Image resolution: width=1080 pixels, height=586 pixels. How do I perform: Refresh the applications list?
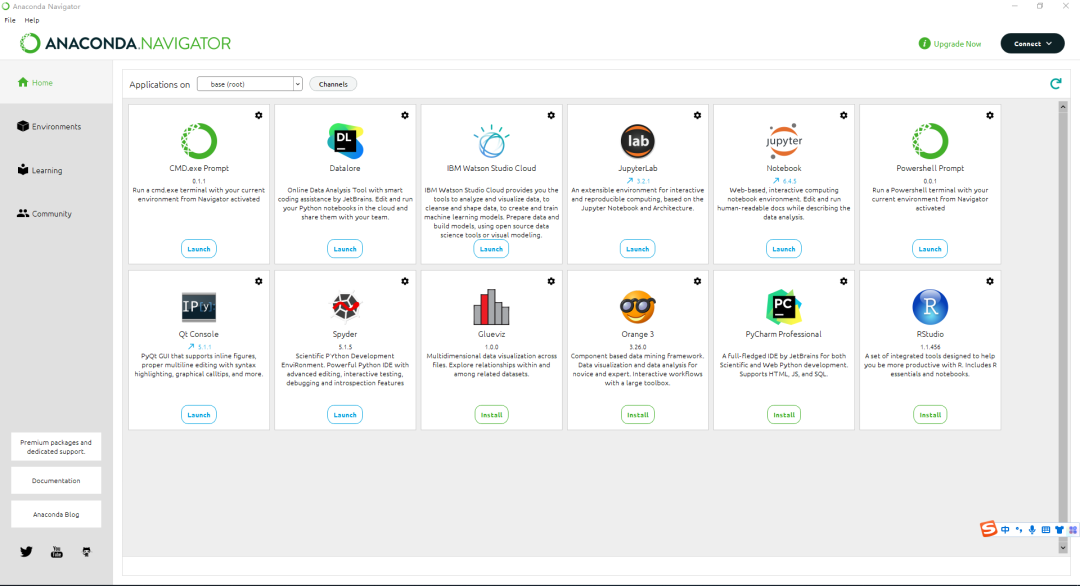point(1055,84)
